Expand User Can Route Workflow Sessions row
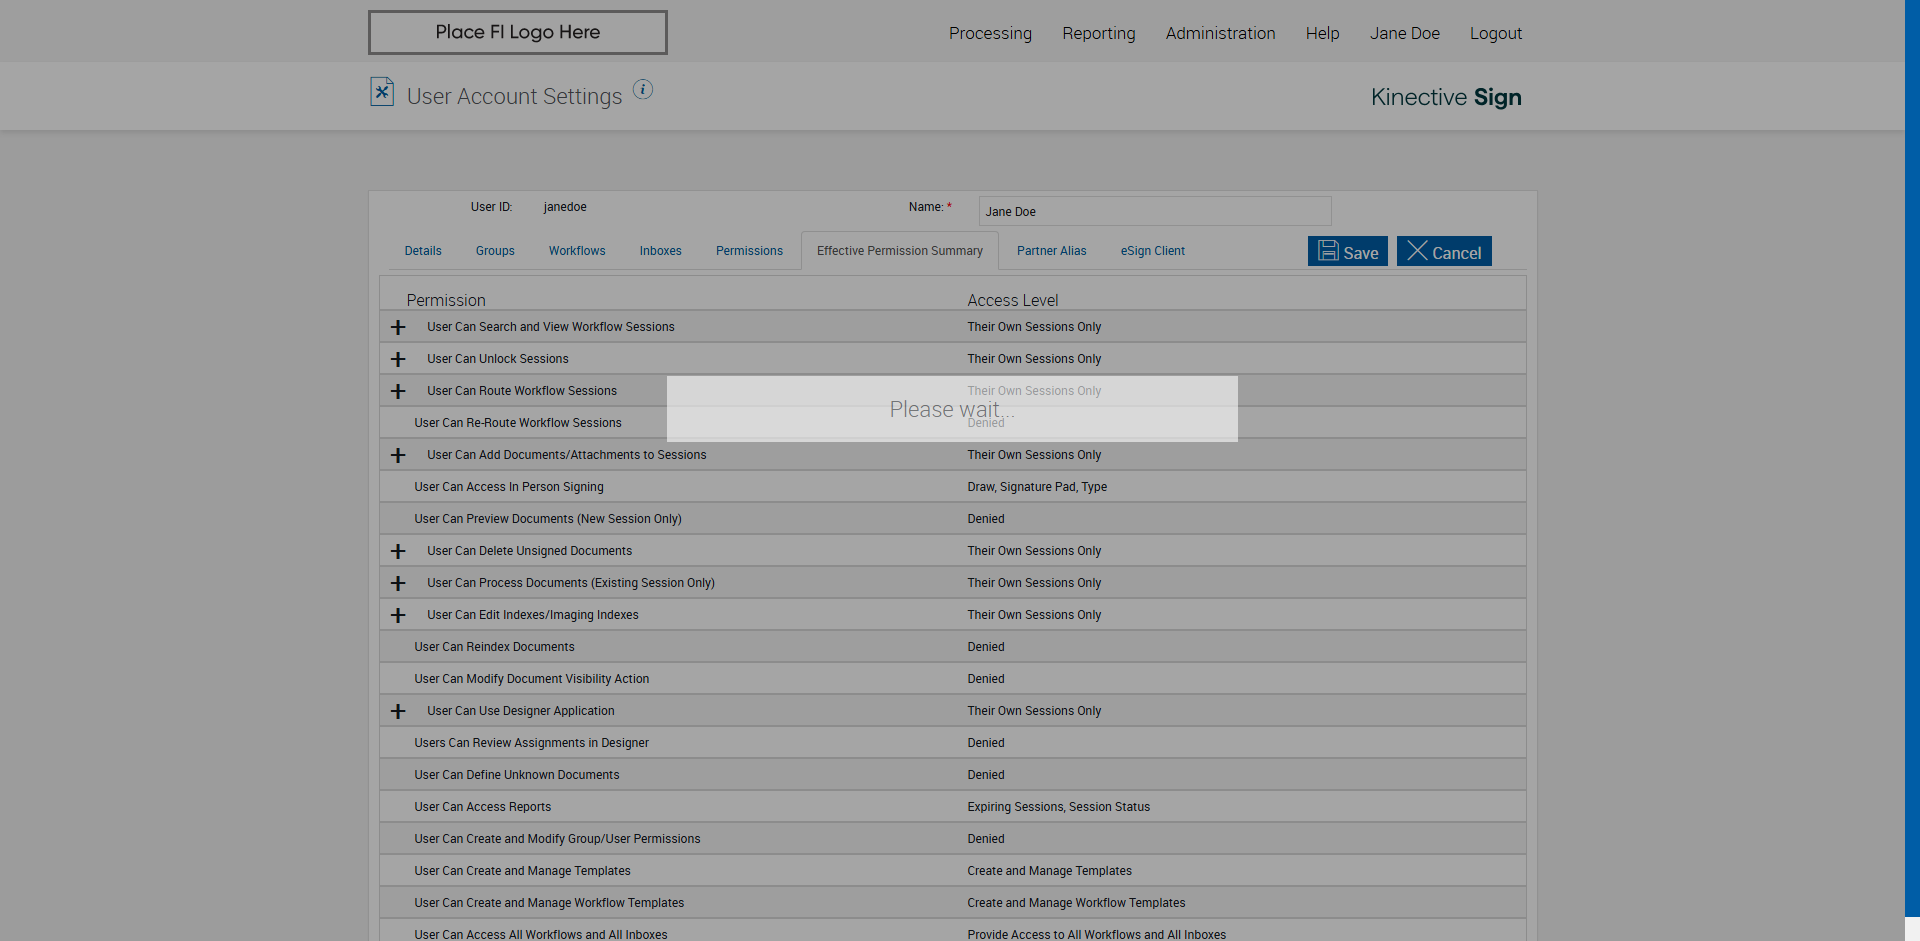 click(398, 391)
